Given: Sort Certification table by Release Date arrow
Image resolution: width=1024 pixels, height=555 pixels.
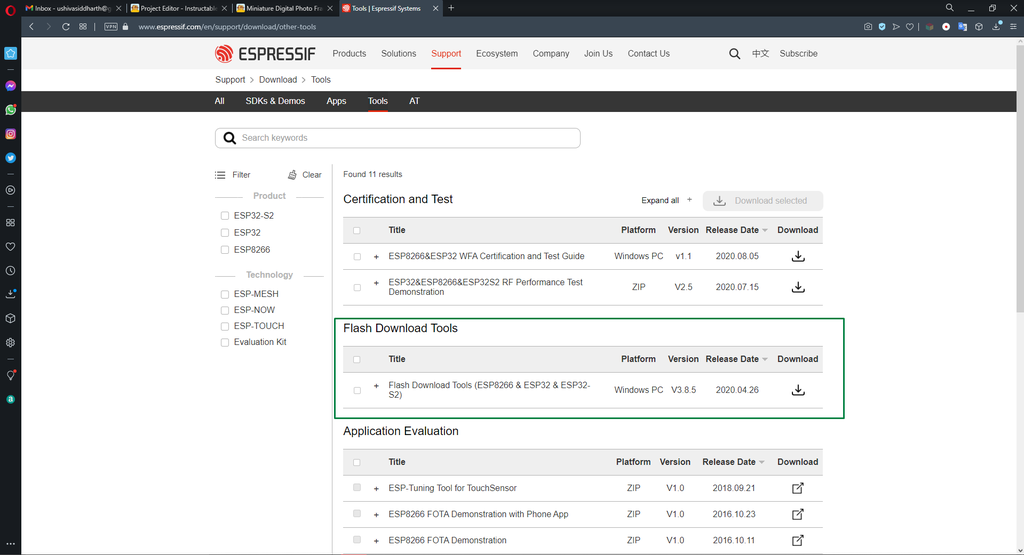Looking at the screenshot, I should click(765, 231).
